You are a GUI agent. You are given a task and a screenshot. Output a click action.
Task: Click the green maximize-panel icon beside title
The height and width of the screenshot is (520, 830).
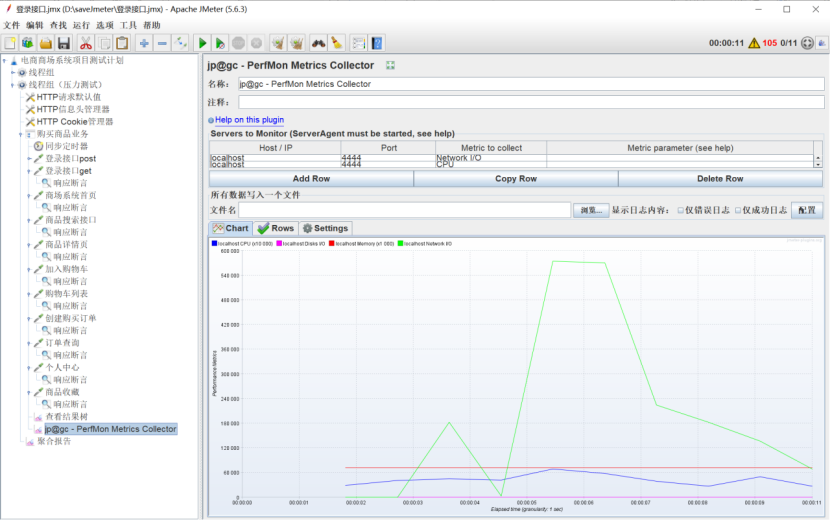point(390,66)
